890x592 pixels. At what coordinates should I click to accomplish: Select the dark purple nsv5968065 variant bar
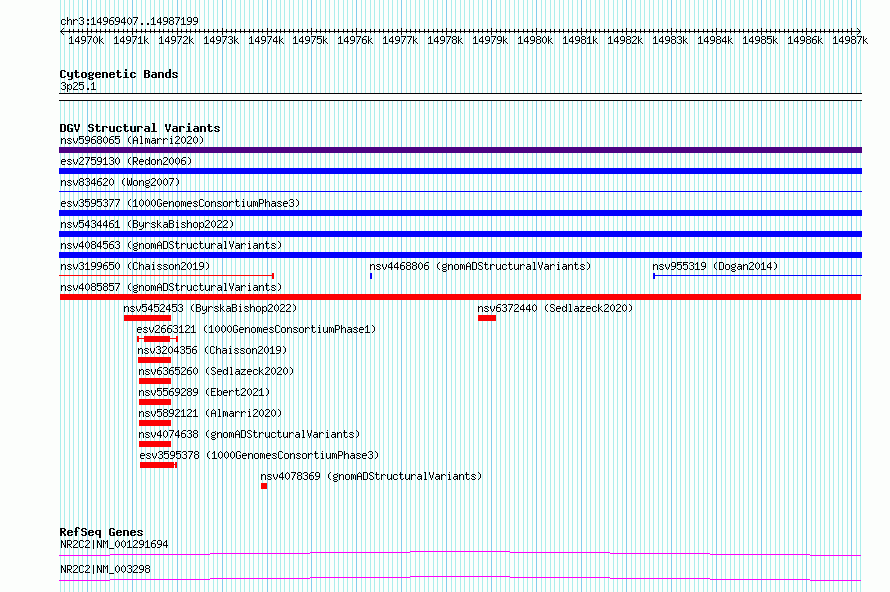(460, 150)
